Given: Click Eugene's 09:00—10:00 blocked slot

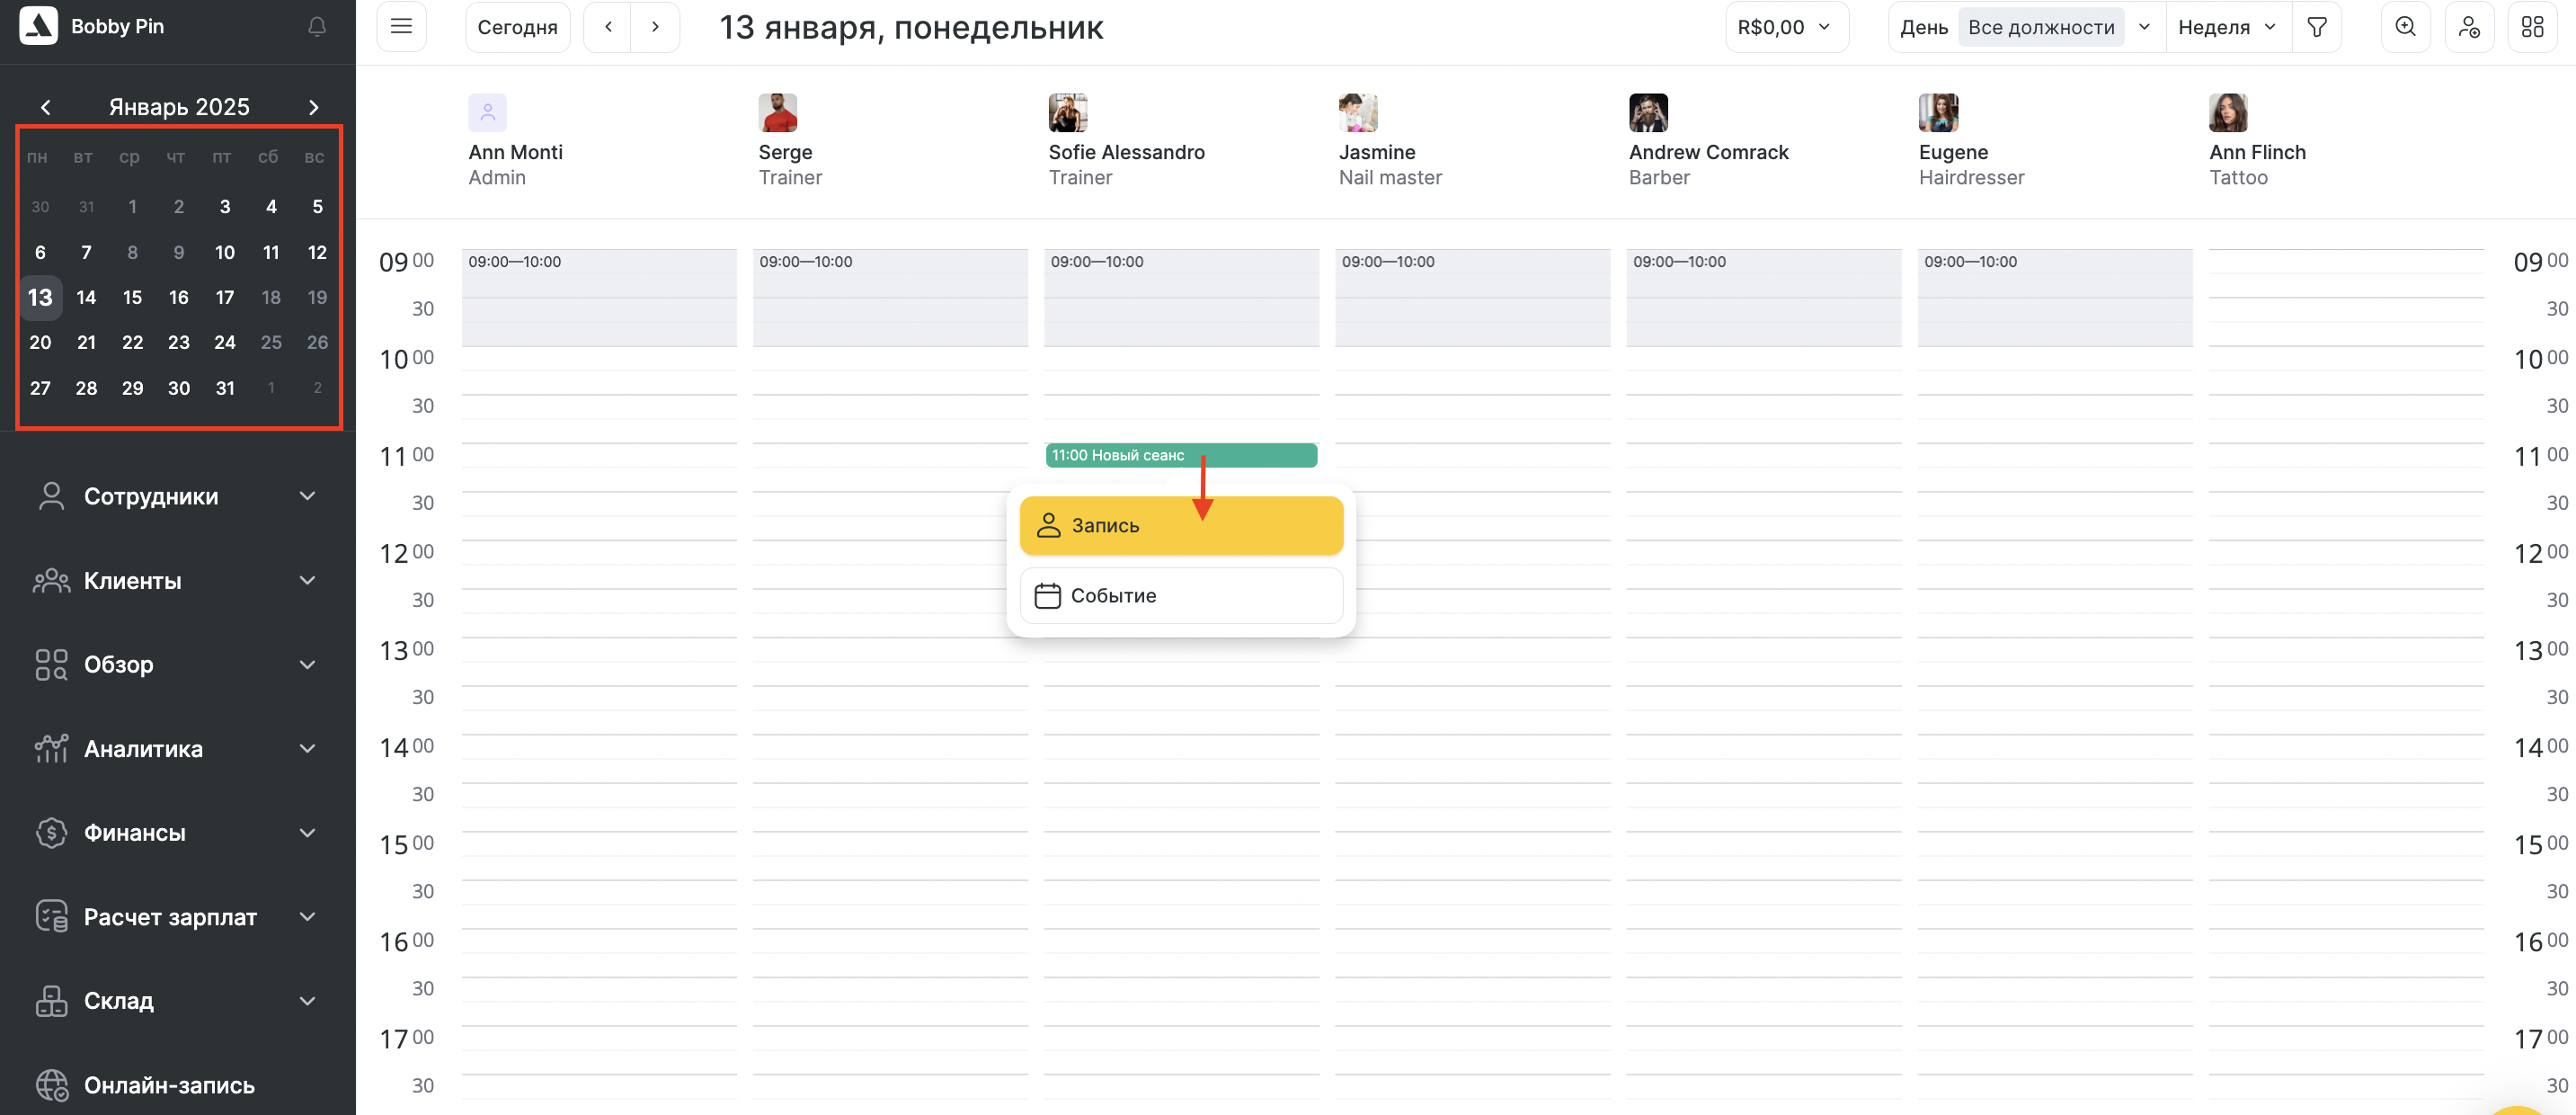Looking at the screenshot, I should tap(2055, 298).
